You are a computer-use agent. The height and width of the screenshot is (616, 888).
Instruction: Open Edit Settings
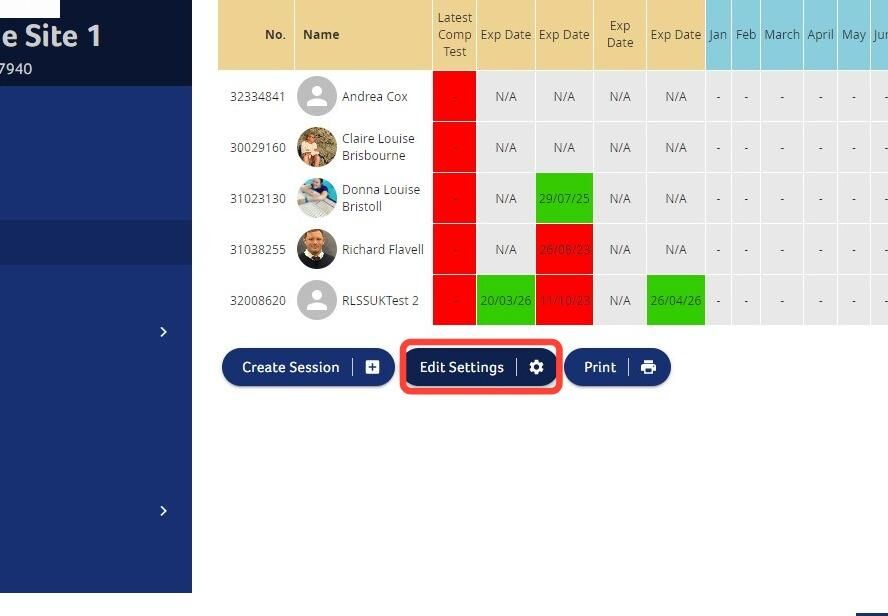pyautogui.click(x=481, y=367)
